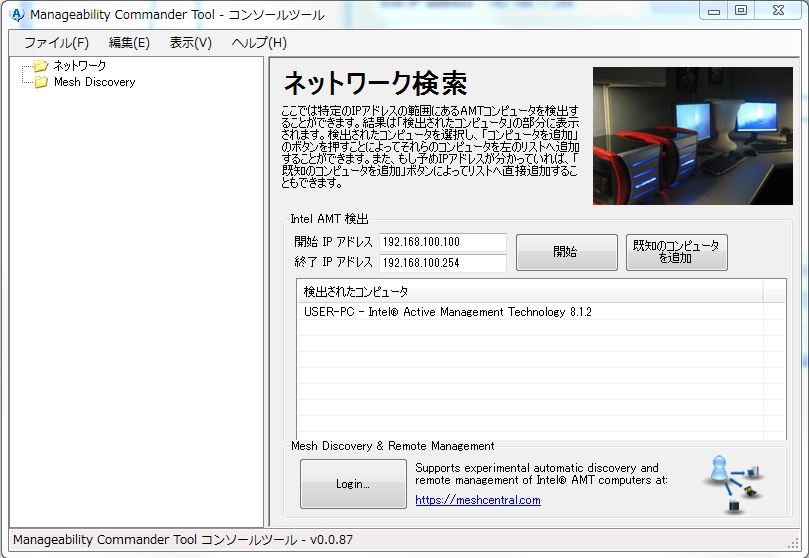Click the mesh network users icon
Screen dimensions: 809x558
pos(733,484)
